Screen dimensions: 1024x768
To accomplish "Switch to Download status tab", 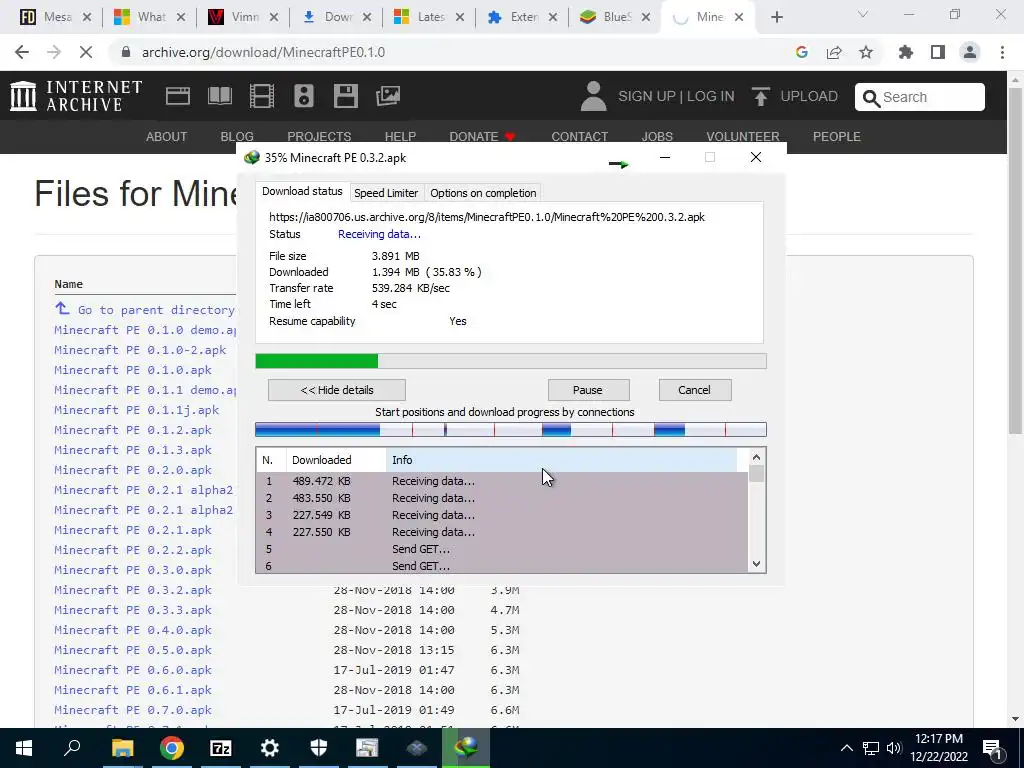I will [x=302, y=191].
